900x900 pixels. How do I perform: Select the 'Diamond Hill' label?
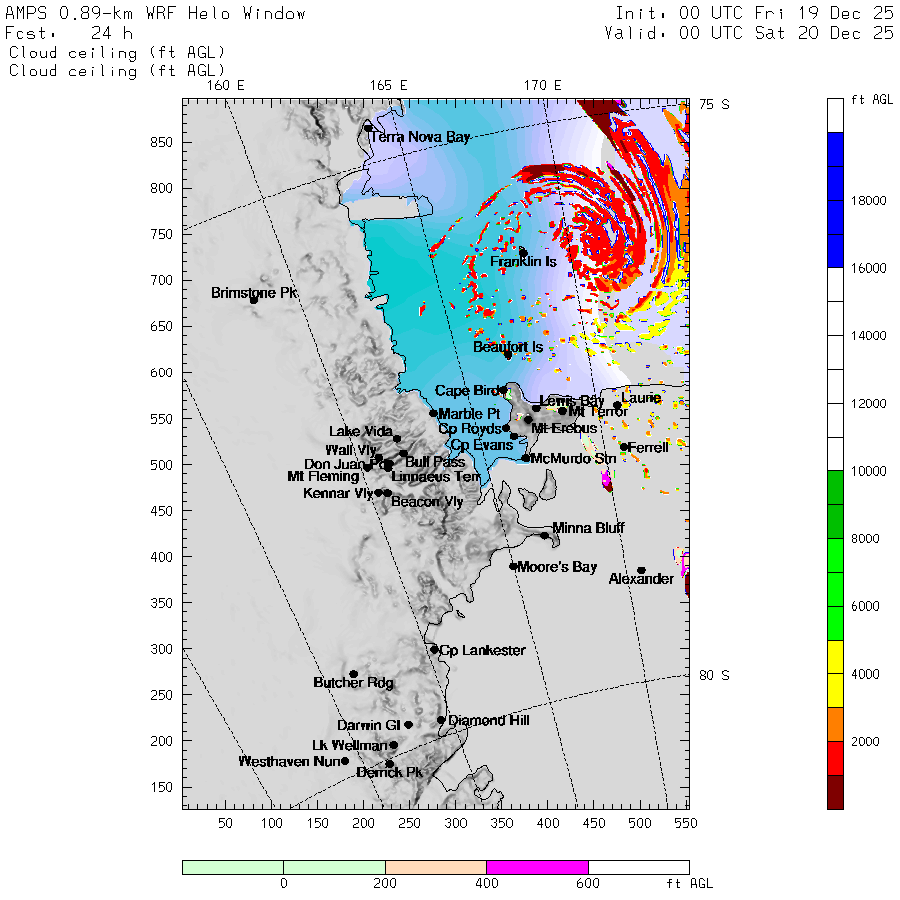pos(489,720)
